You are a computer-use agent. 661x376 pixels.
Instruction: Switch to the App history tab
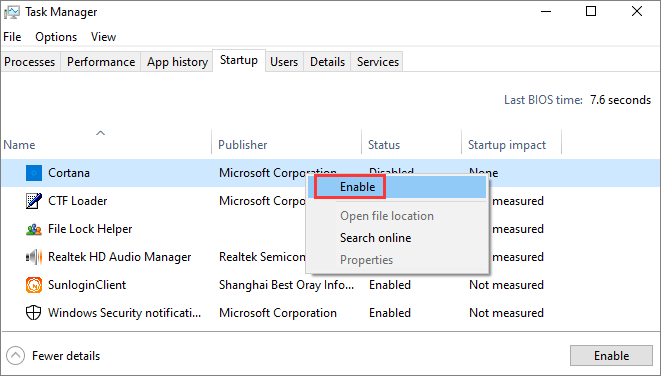[177, 62]
